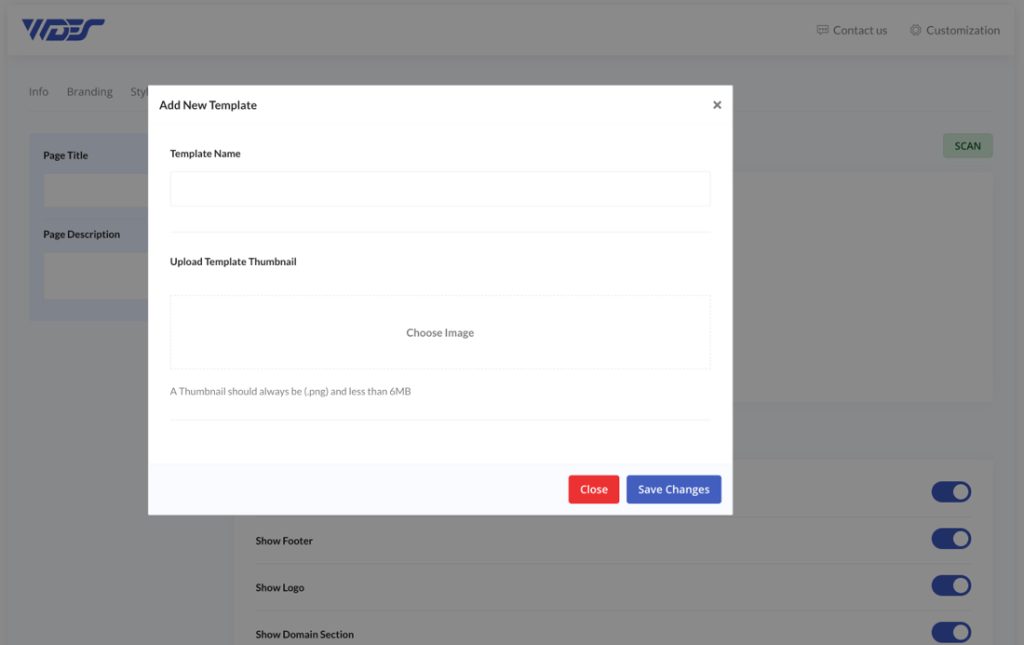The width and height of the screenshot is (1024, 645).
Task: Click inside the Template Name input field
Action: pos(440,189)
